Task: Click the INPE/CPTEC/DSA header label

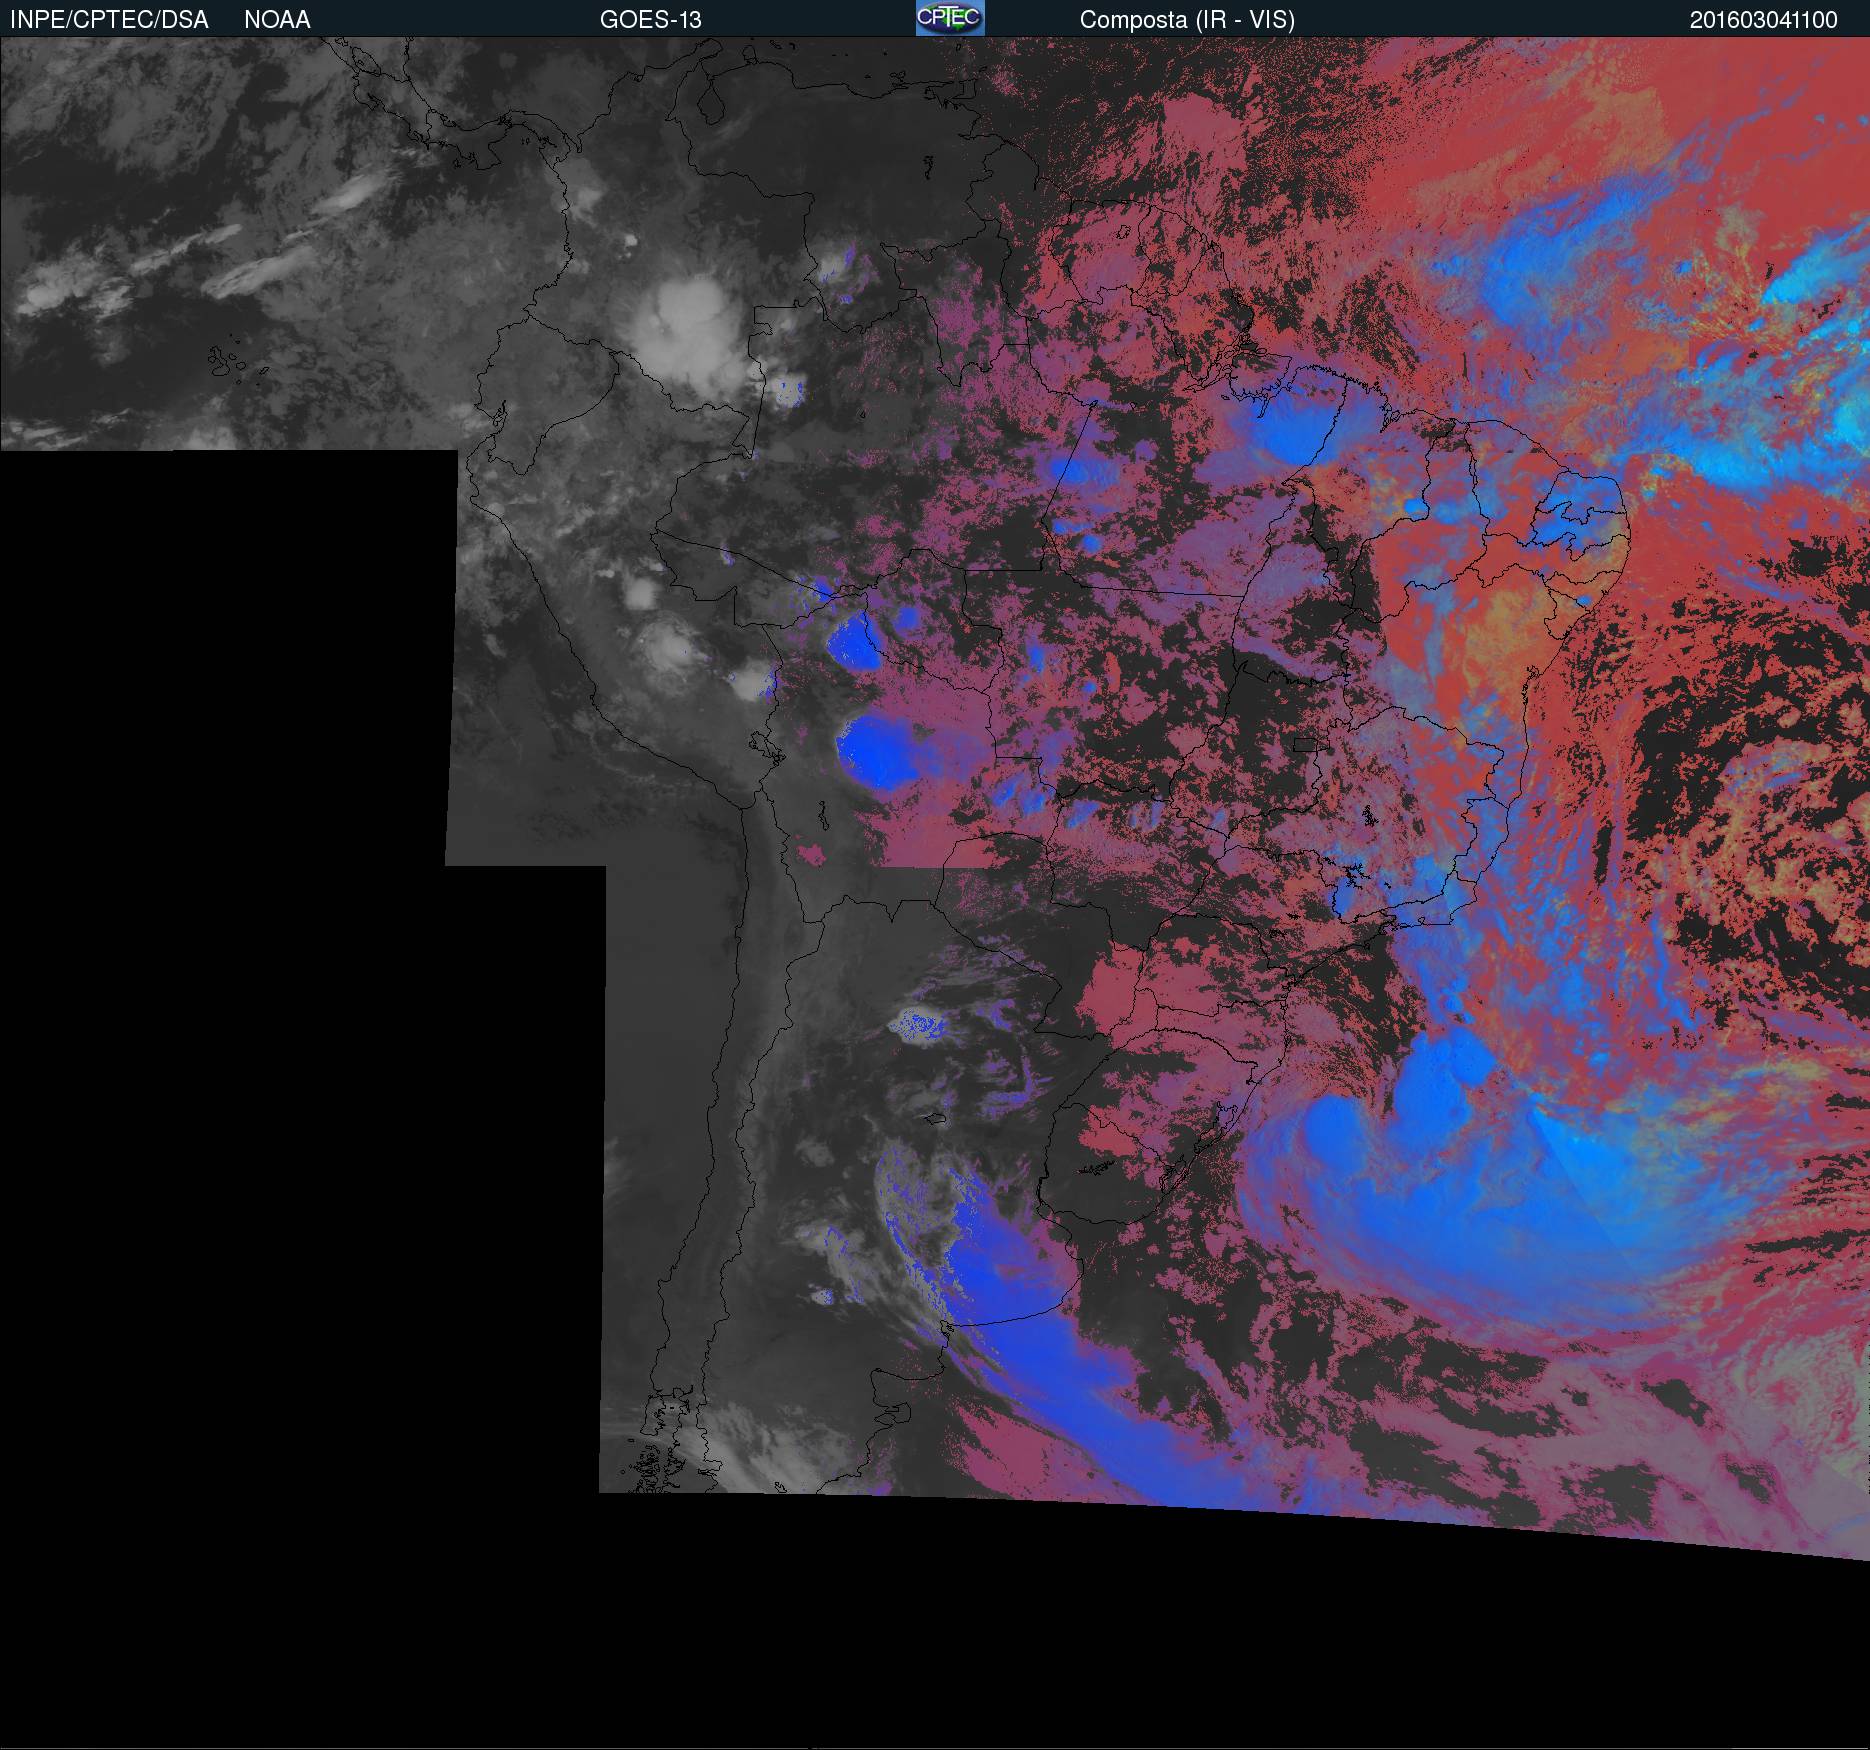Action: click(109, 20)
